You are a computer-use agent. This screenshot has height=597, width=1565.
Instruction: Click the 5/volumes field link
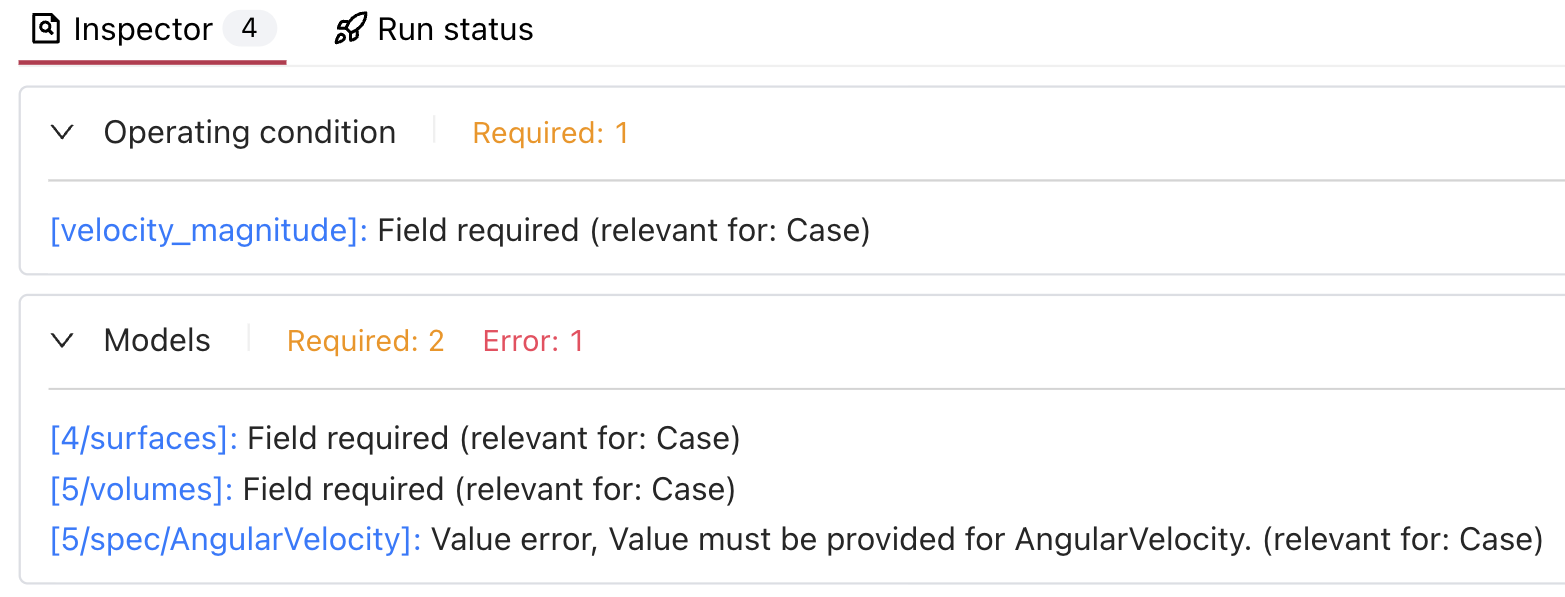pyautogui.click(x=139, y=489)
